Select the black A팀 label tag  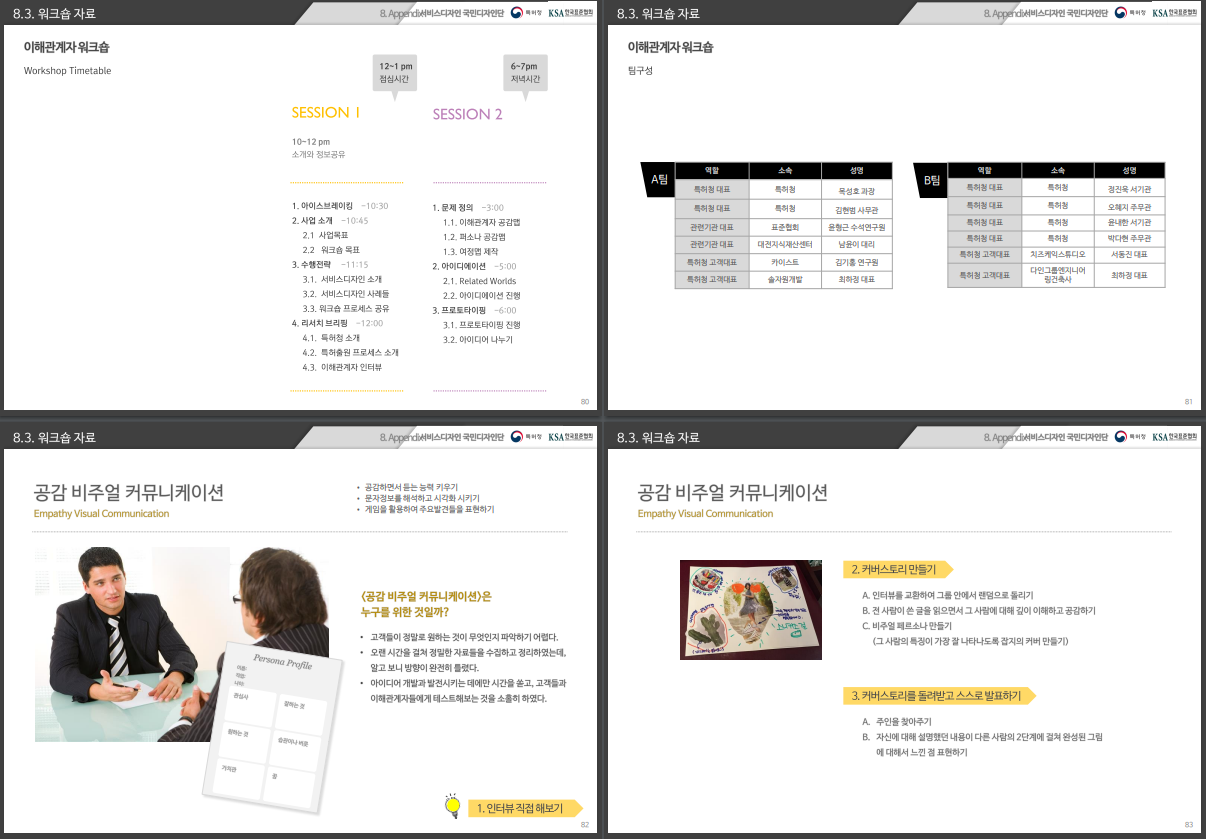[x=657, y=180]
